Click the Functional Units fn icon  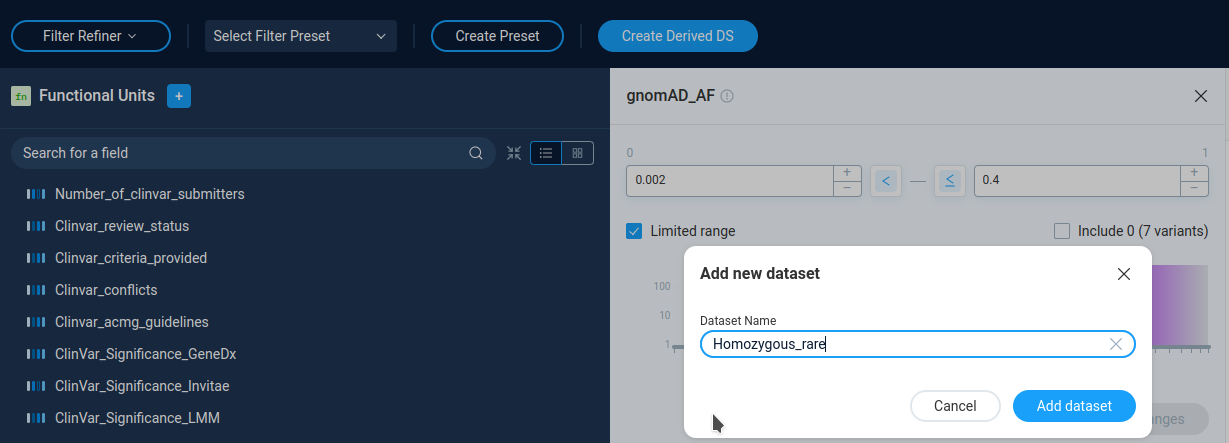tap(21, 96)
